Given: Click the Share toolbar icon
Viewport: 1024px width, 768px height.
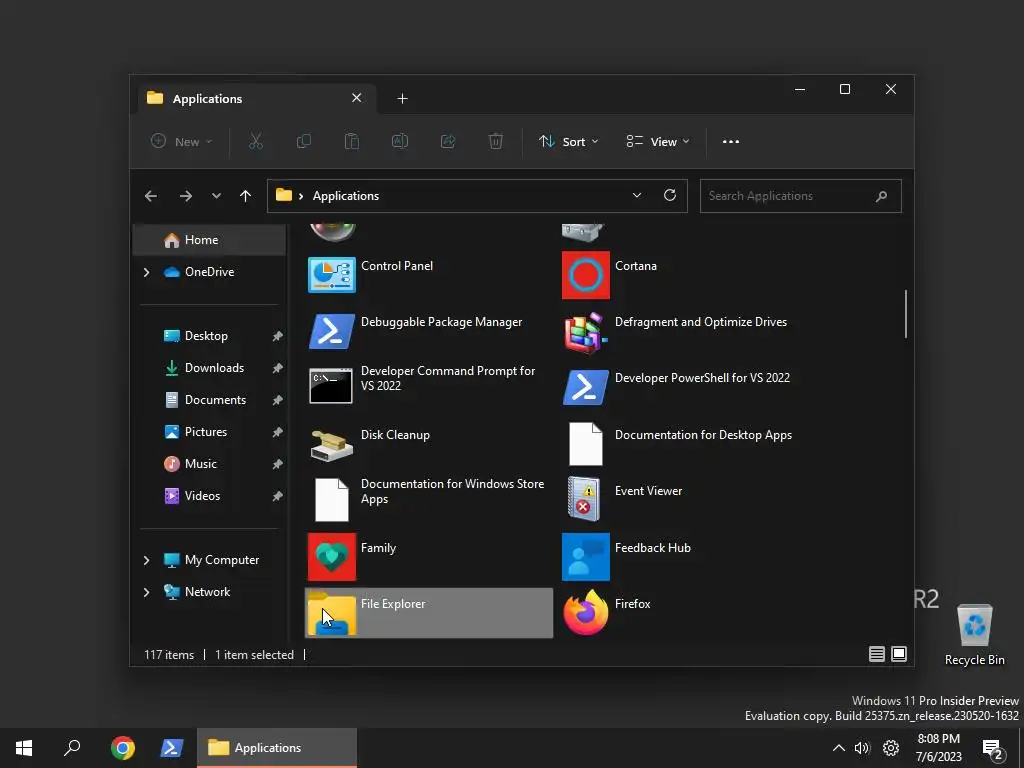Looking at the screenshot, I should click(448, 141).
